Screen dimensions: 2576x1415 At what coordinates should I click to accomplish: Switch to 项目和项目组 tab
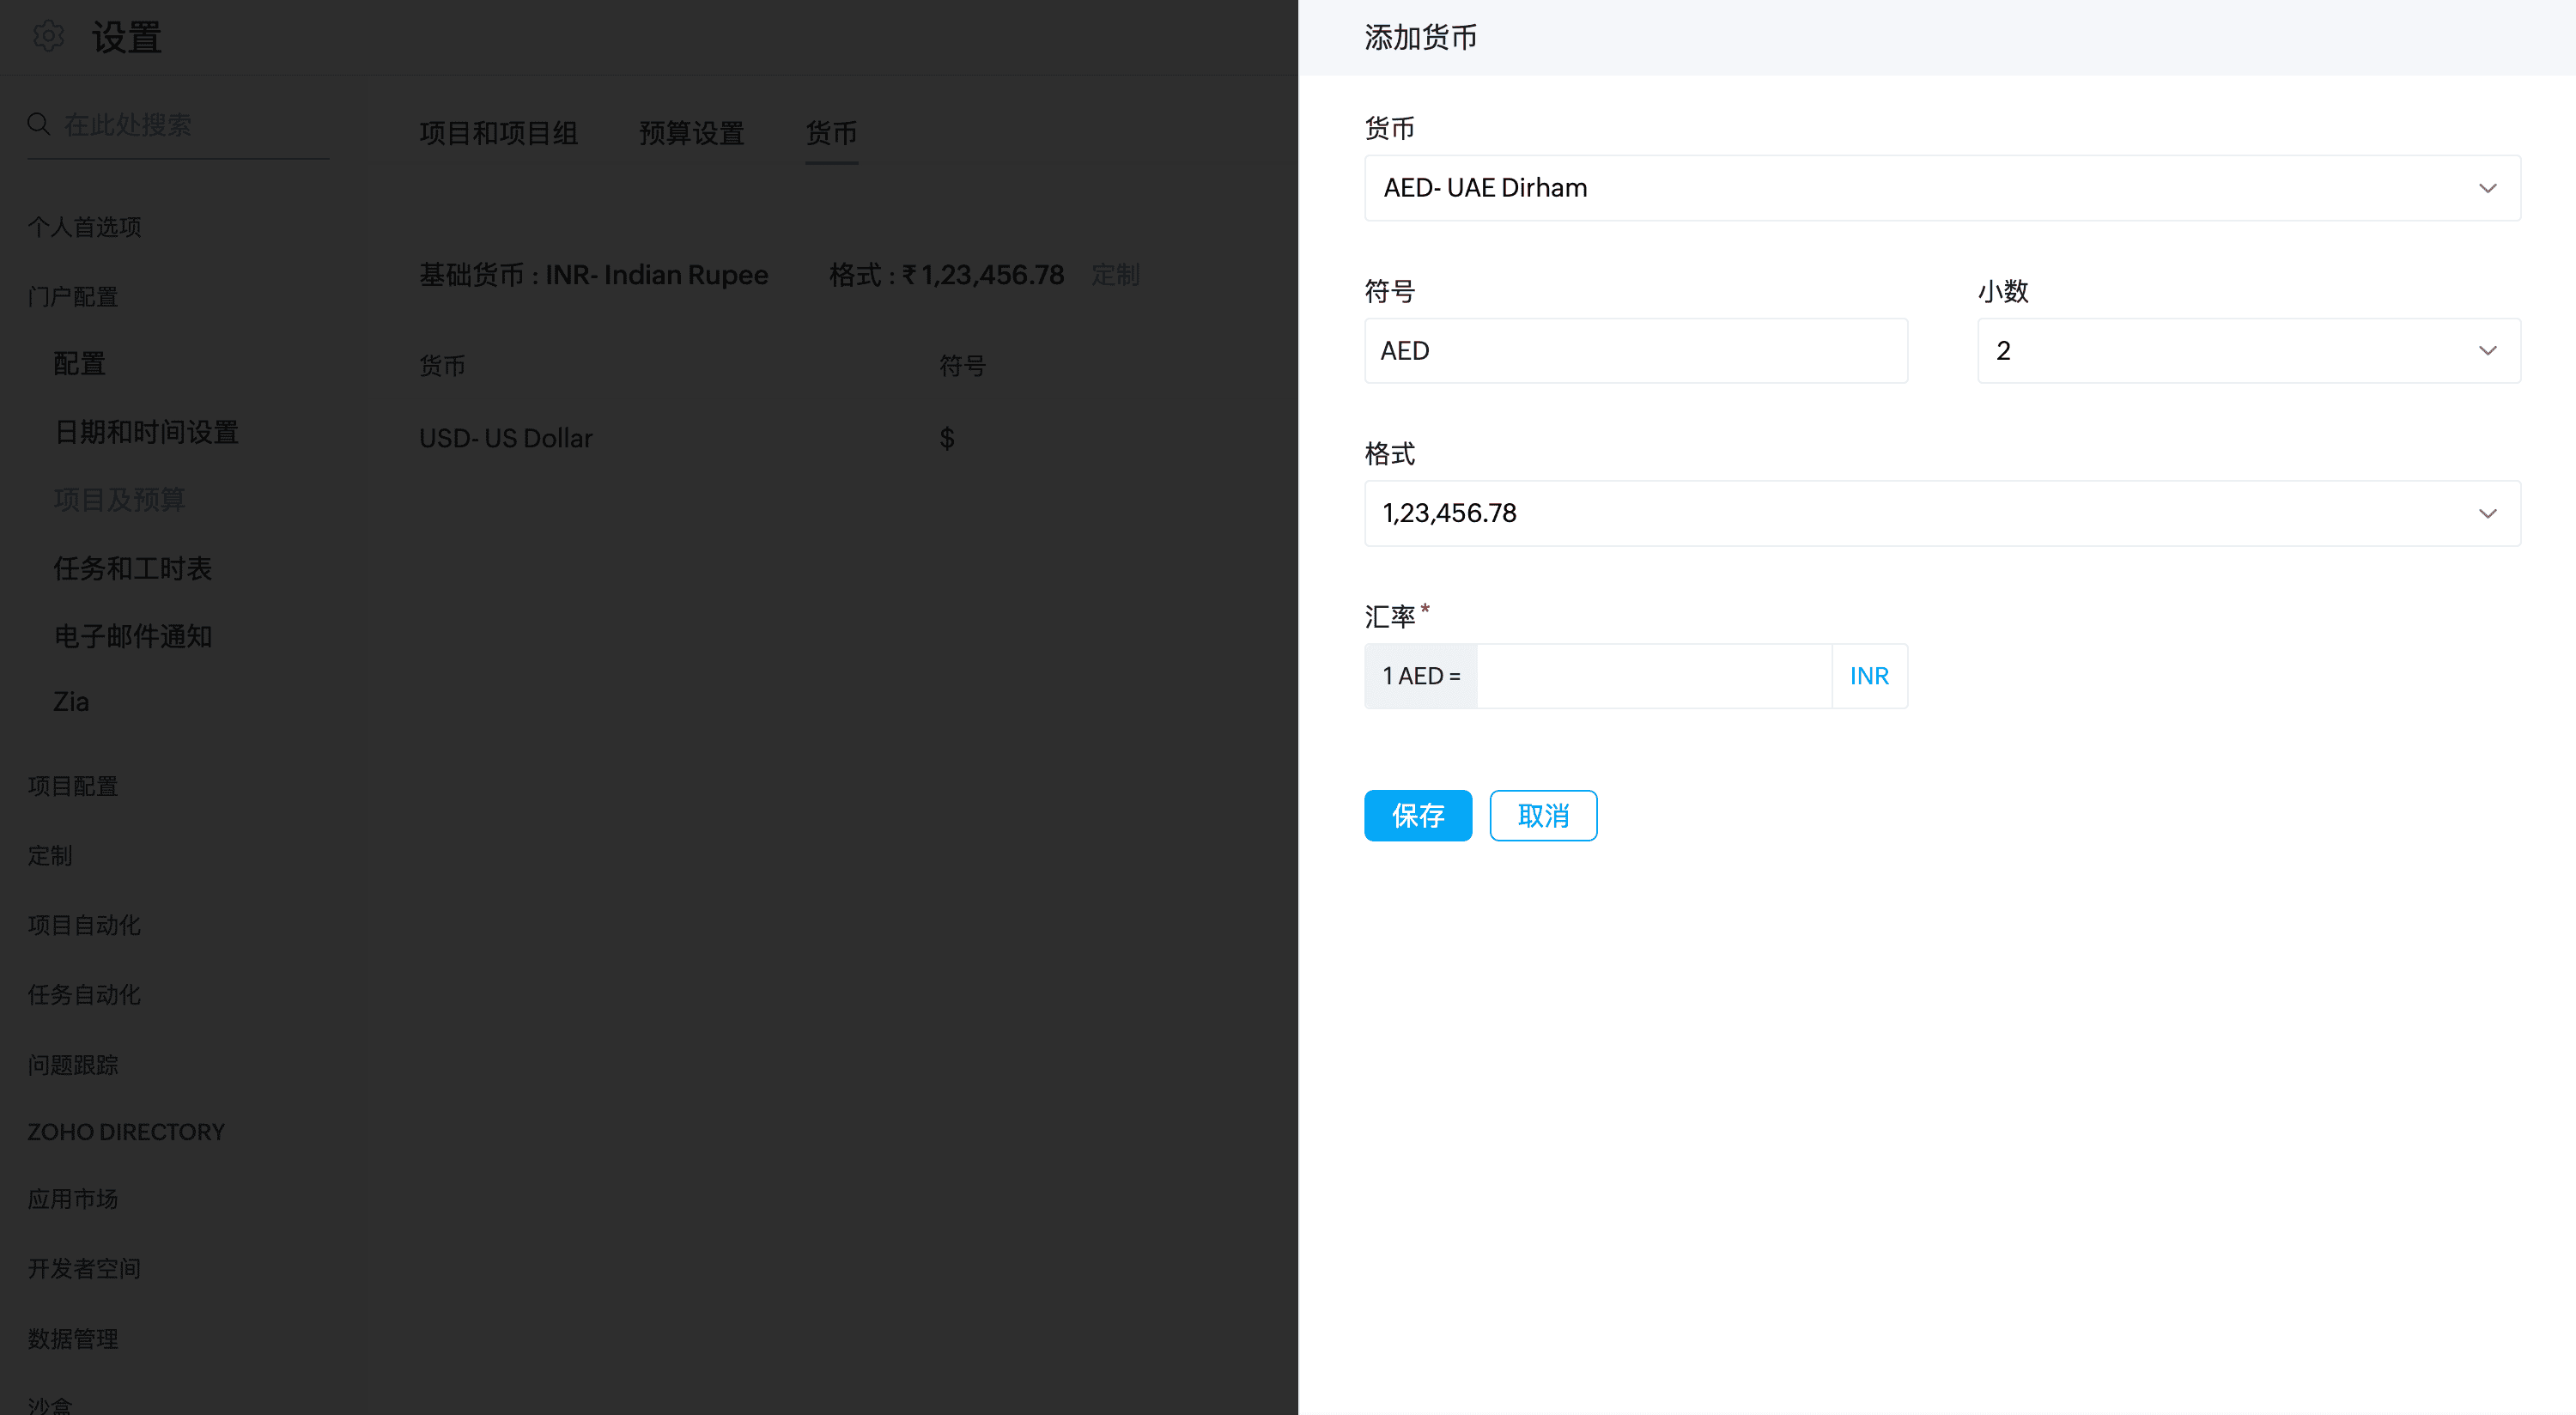click(x=498, y=133)
